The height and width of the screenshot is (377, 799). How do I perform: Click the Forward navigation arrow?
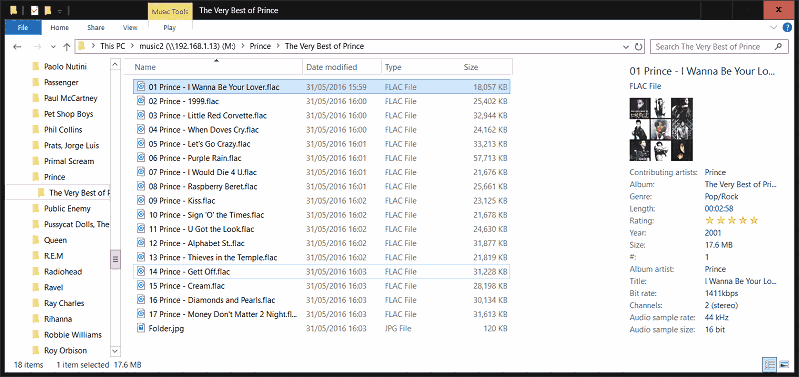coord(37,46)
